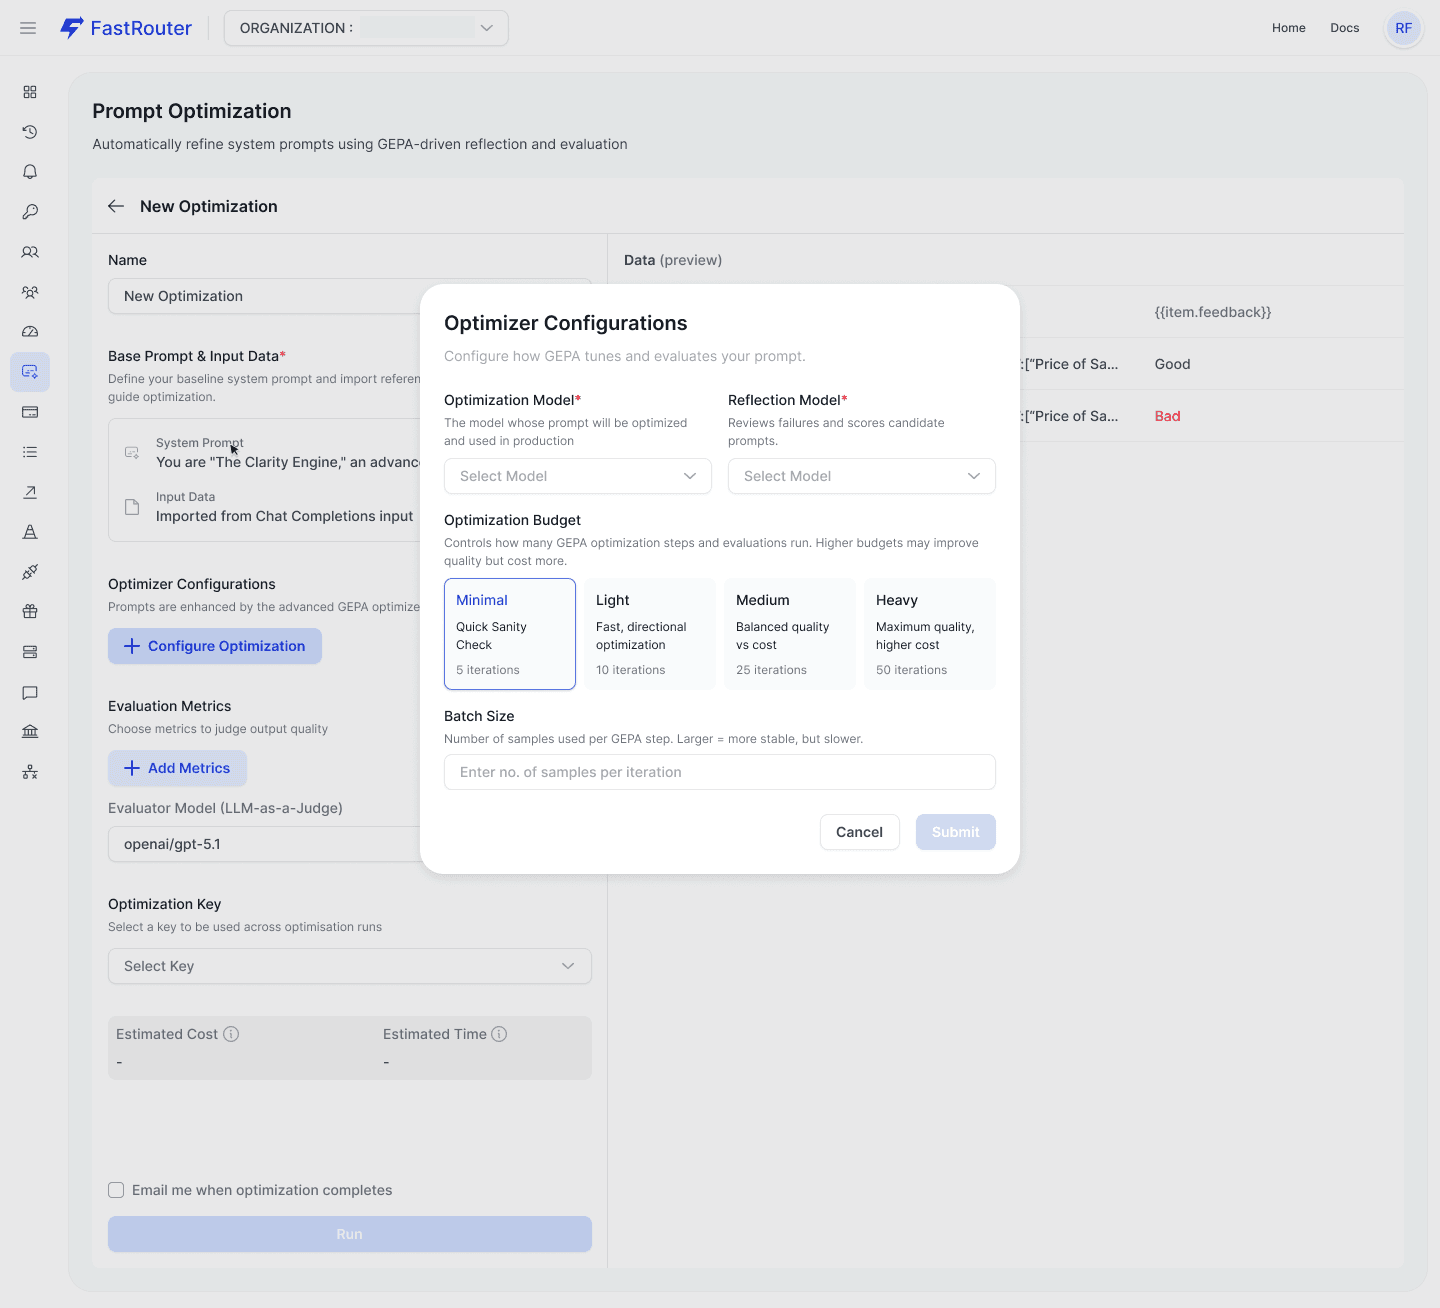This screenshot has width=1440, height=1308.
Task: Open the dashboard grid icon in sidebar
Action: coord(30,92)
